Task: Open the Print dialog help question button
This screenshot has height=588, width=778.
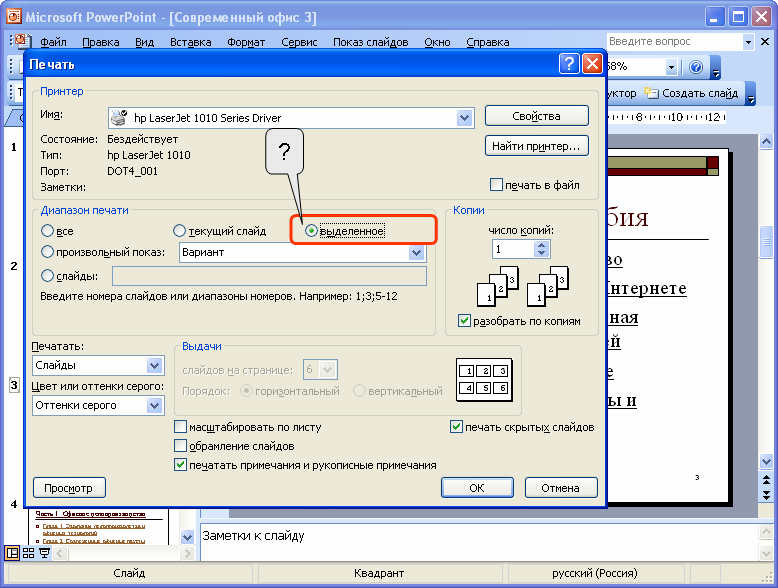Action: pyautogui.click(x=569, y=64)
